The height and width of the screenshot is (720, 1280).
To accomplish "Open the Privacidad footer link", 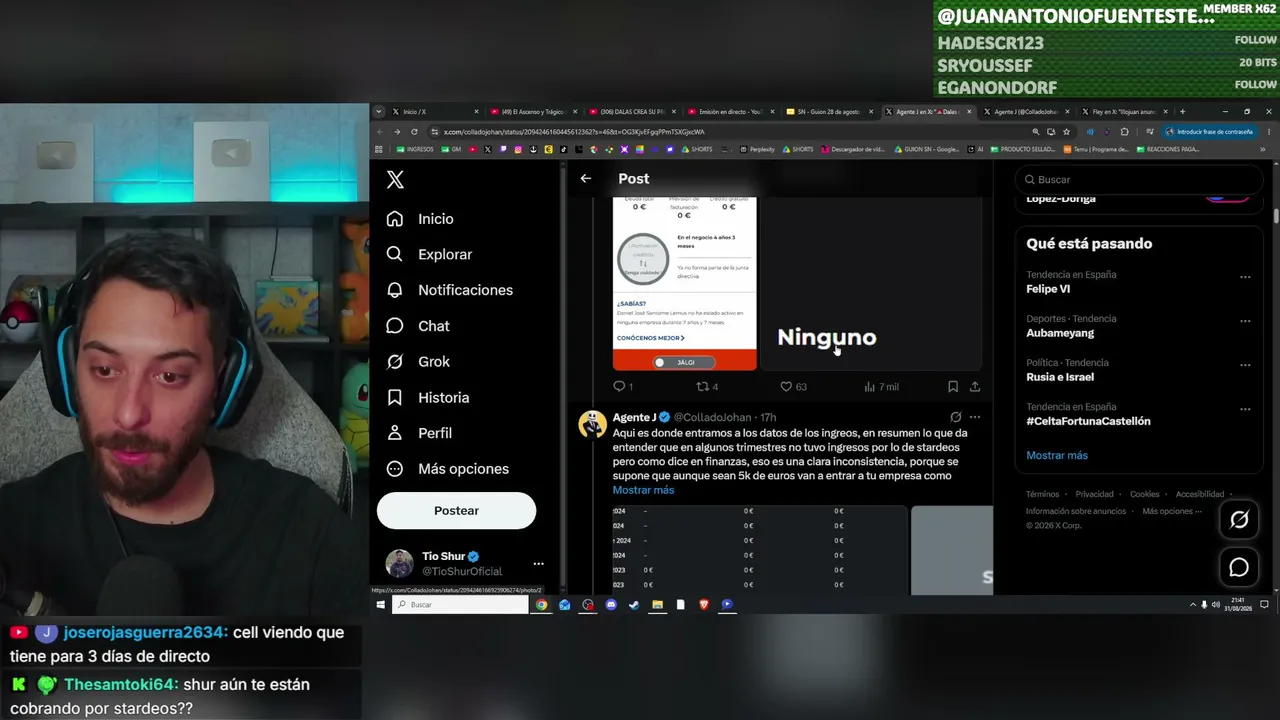I will point(1094,494).
